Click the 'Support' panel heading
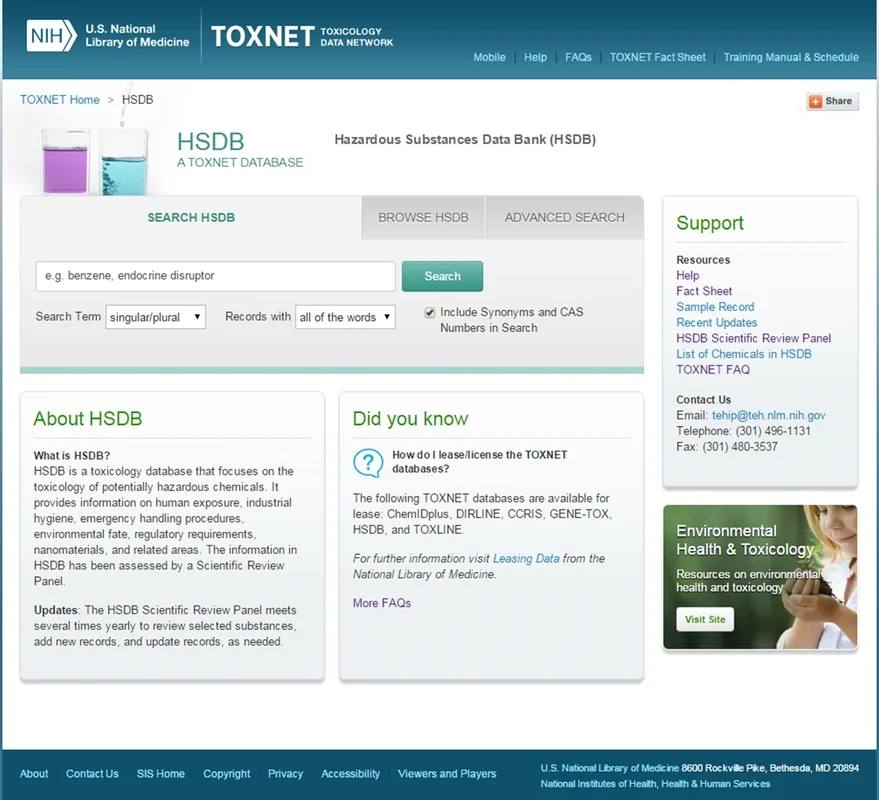 pos(710,223)
